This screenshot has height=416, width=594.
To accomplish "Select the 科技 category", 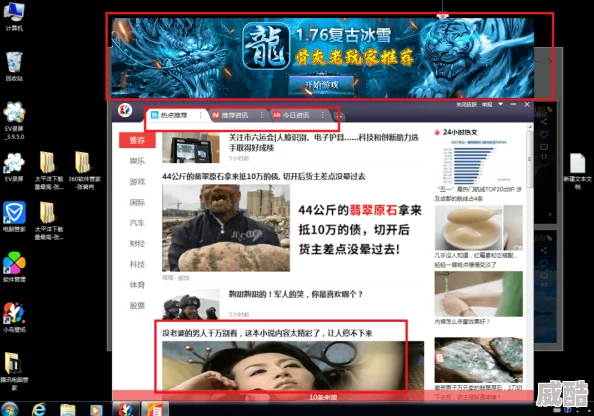I will tap(137, 264).
